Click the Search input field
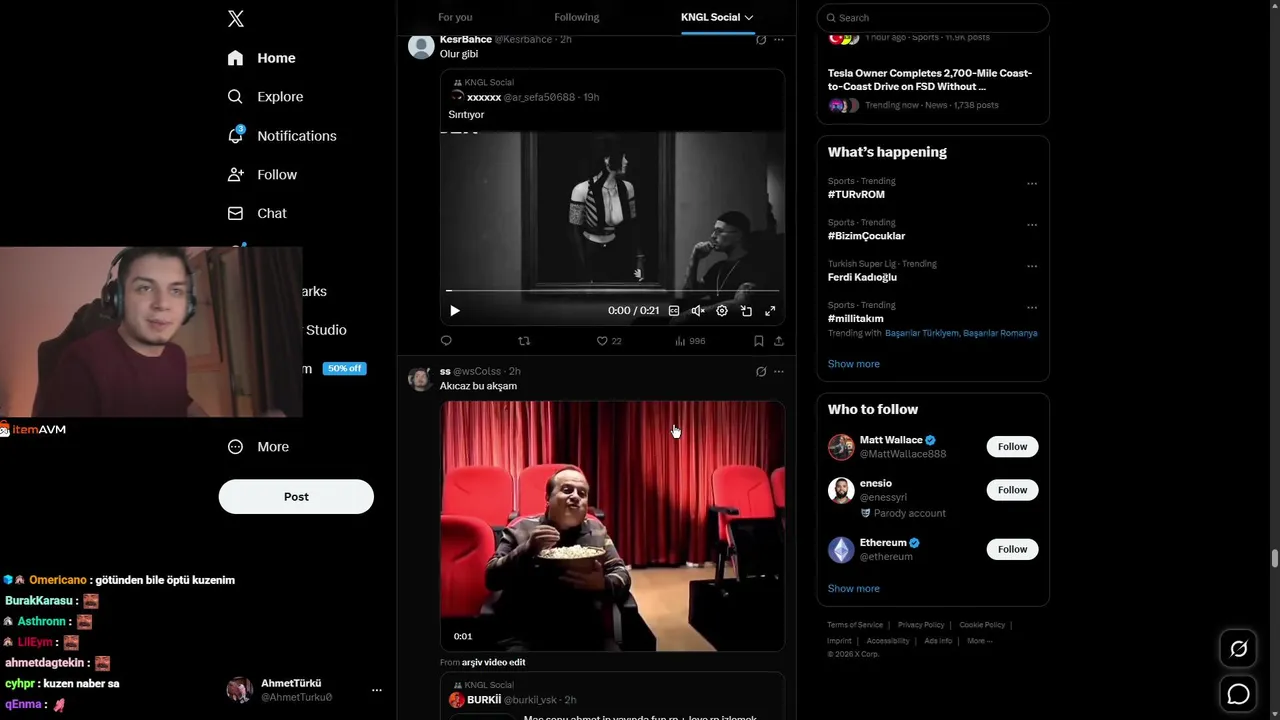The image size is (1280, 720). point(933,17)
